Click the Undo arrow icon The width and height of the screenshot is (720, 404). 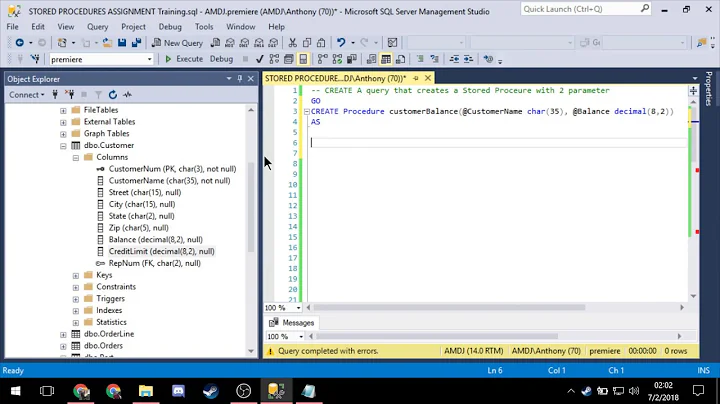pos(341,43)
